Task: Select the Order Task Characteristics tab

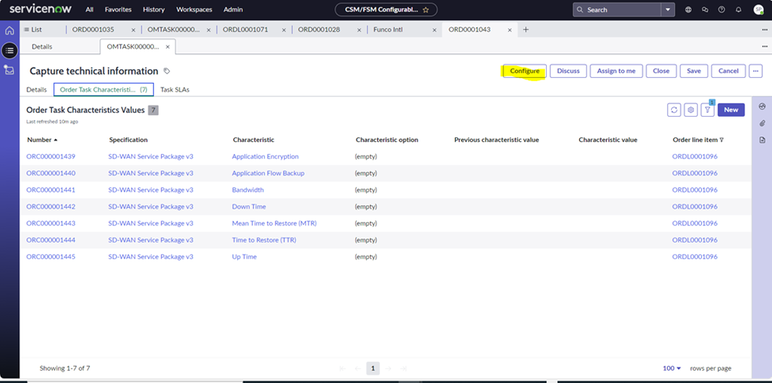Action: 103,90
